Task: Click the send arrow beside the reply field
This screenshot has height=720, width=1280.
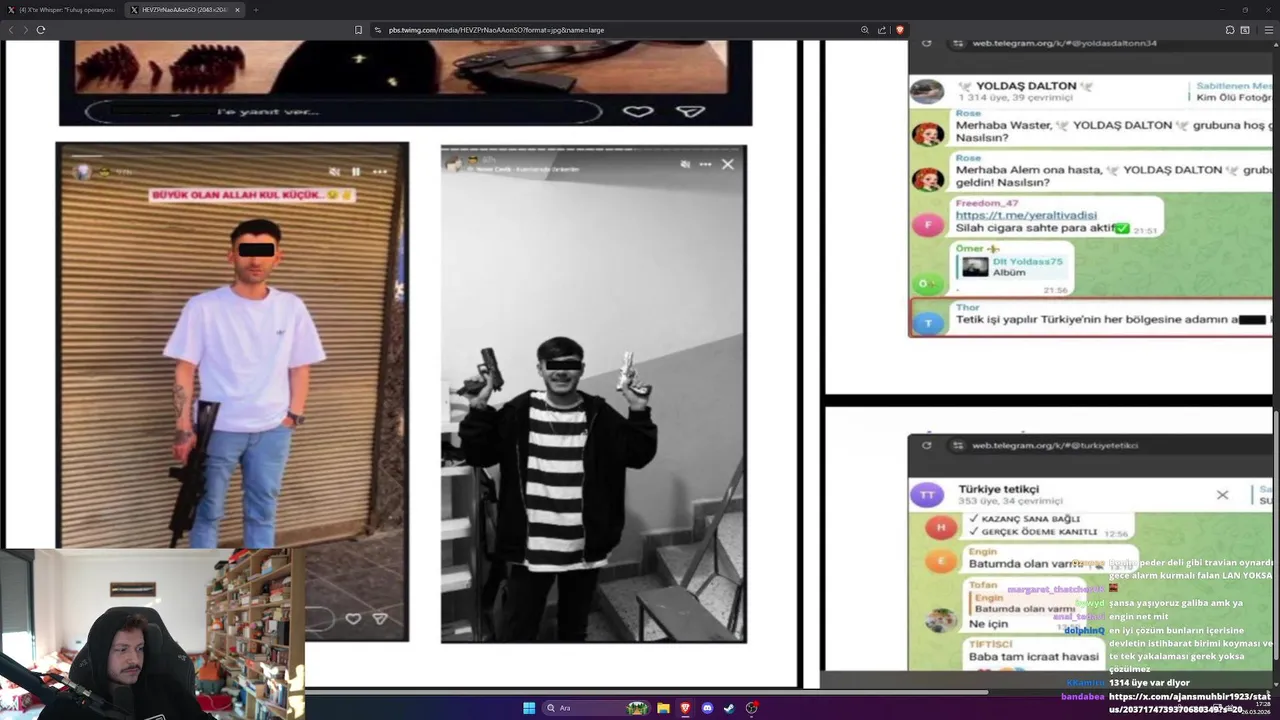Action: click(x=691, y=111)
